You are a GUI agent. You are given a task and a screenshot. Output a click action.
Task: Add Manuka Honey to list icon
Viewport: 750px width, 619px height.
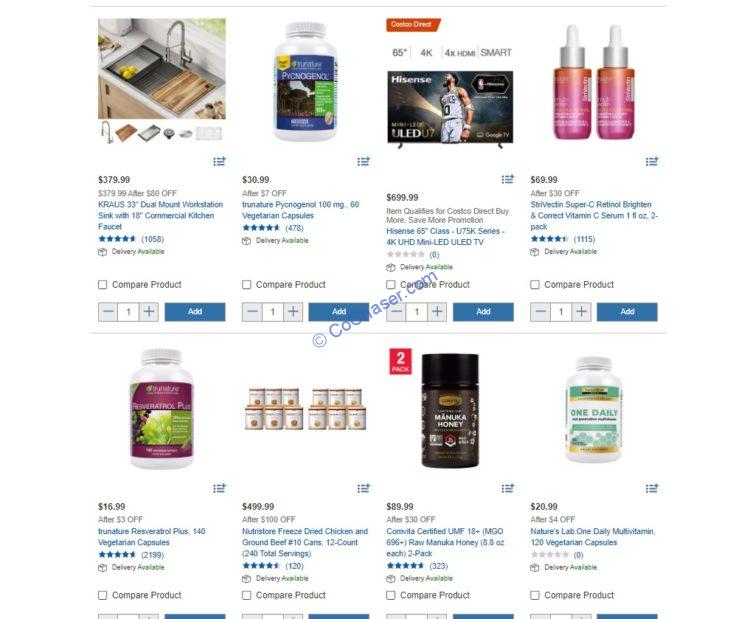point(507,488)
